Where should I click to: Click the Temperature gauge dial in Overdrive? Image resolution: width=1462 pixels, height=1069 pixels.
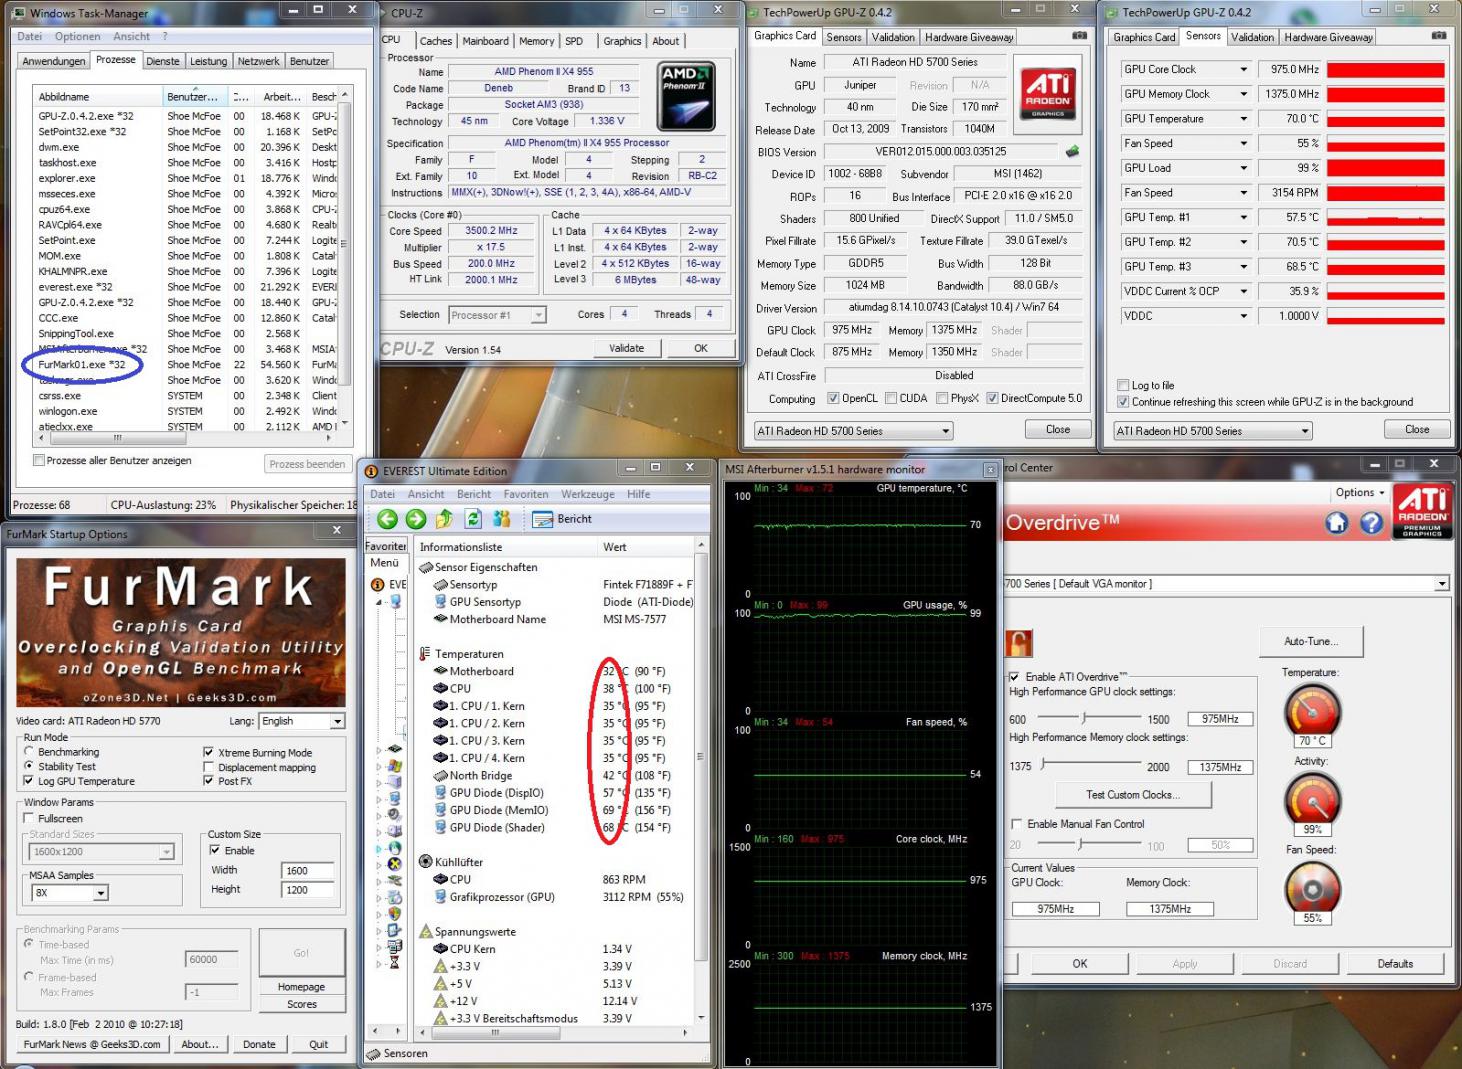tap(1312, 711)
